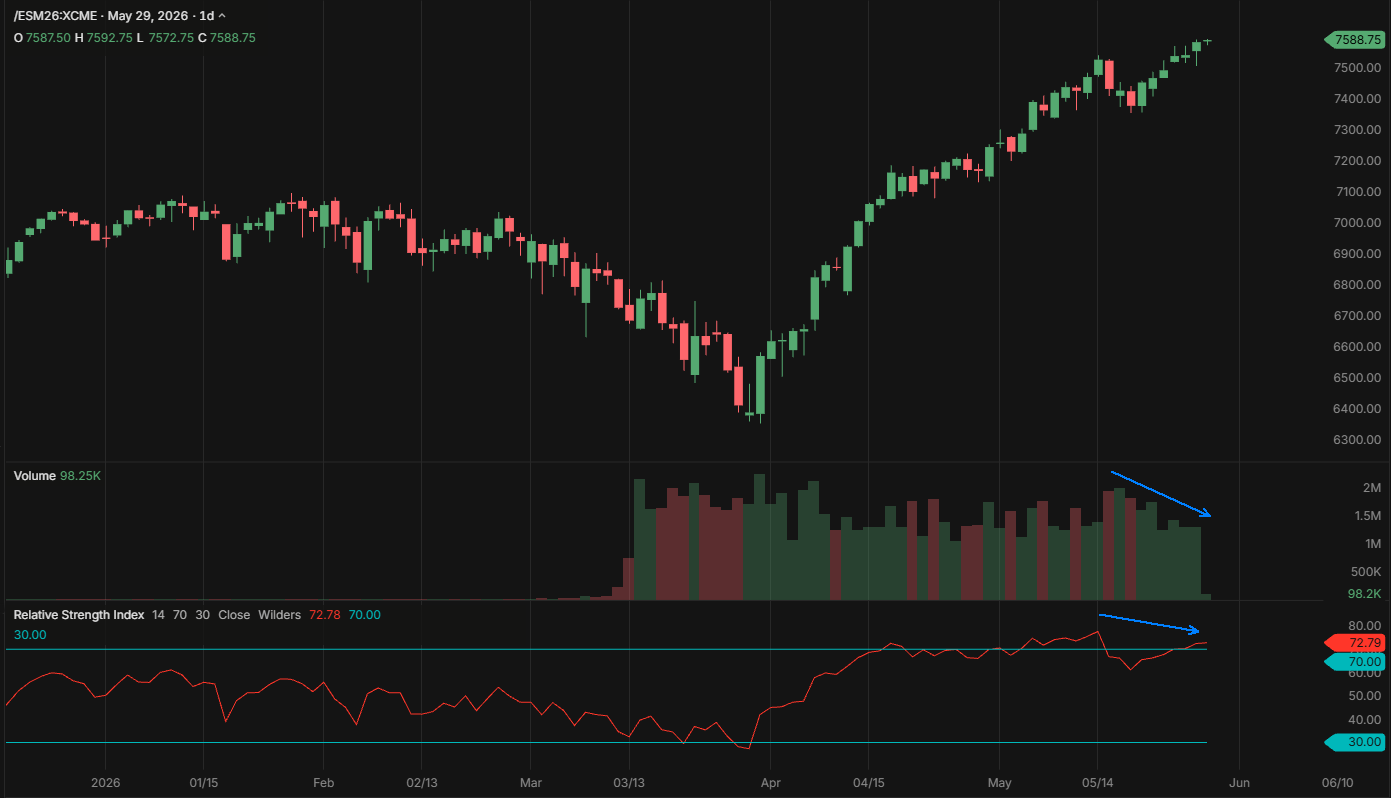This screenshot has height=798, width=1391.
Task: Click the 7200.00 price axis label
Action: point(1357,161)
